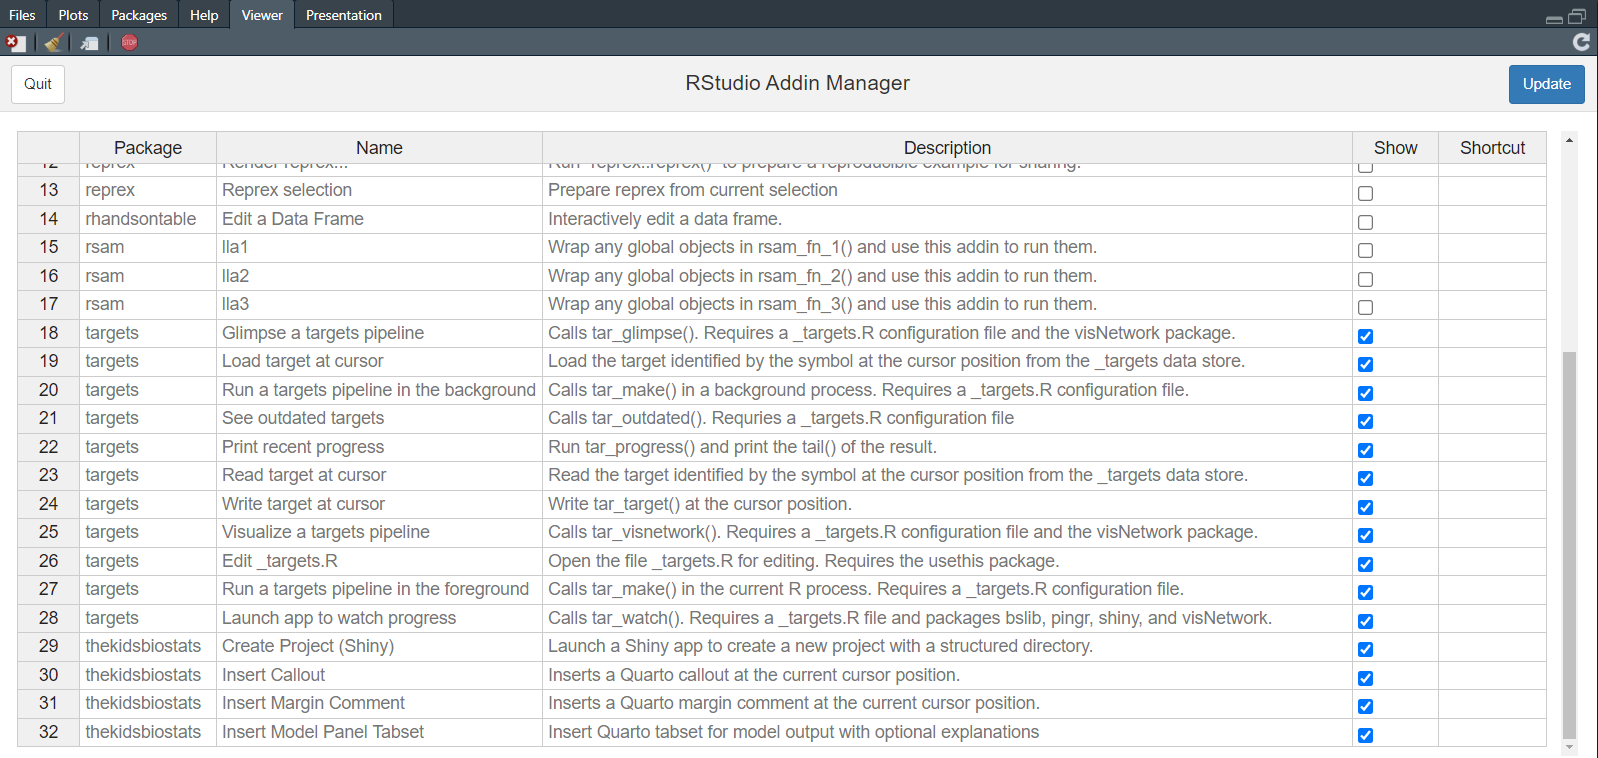Disable Show for Create Project (Shiny)
This screenshot has width=1598, height=758.
(1365, 649)
